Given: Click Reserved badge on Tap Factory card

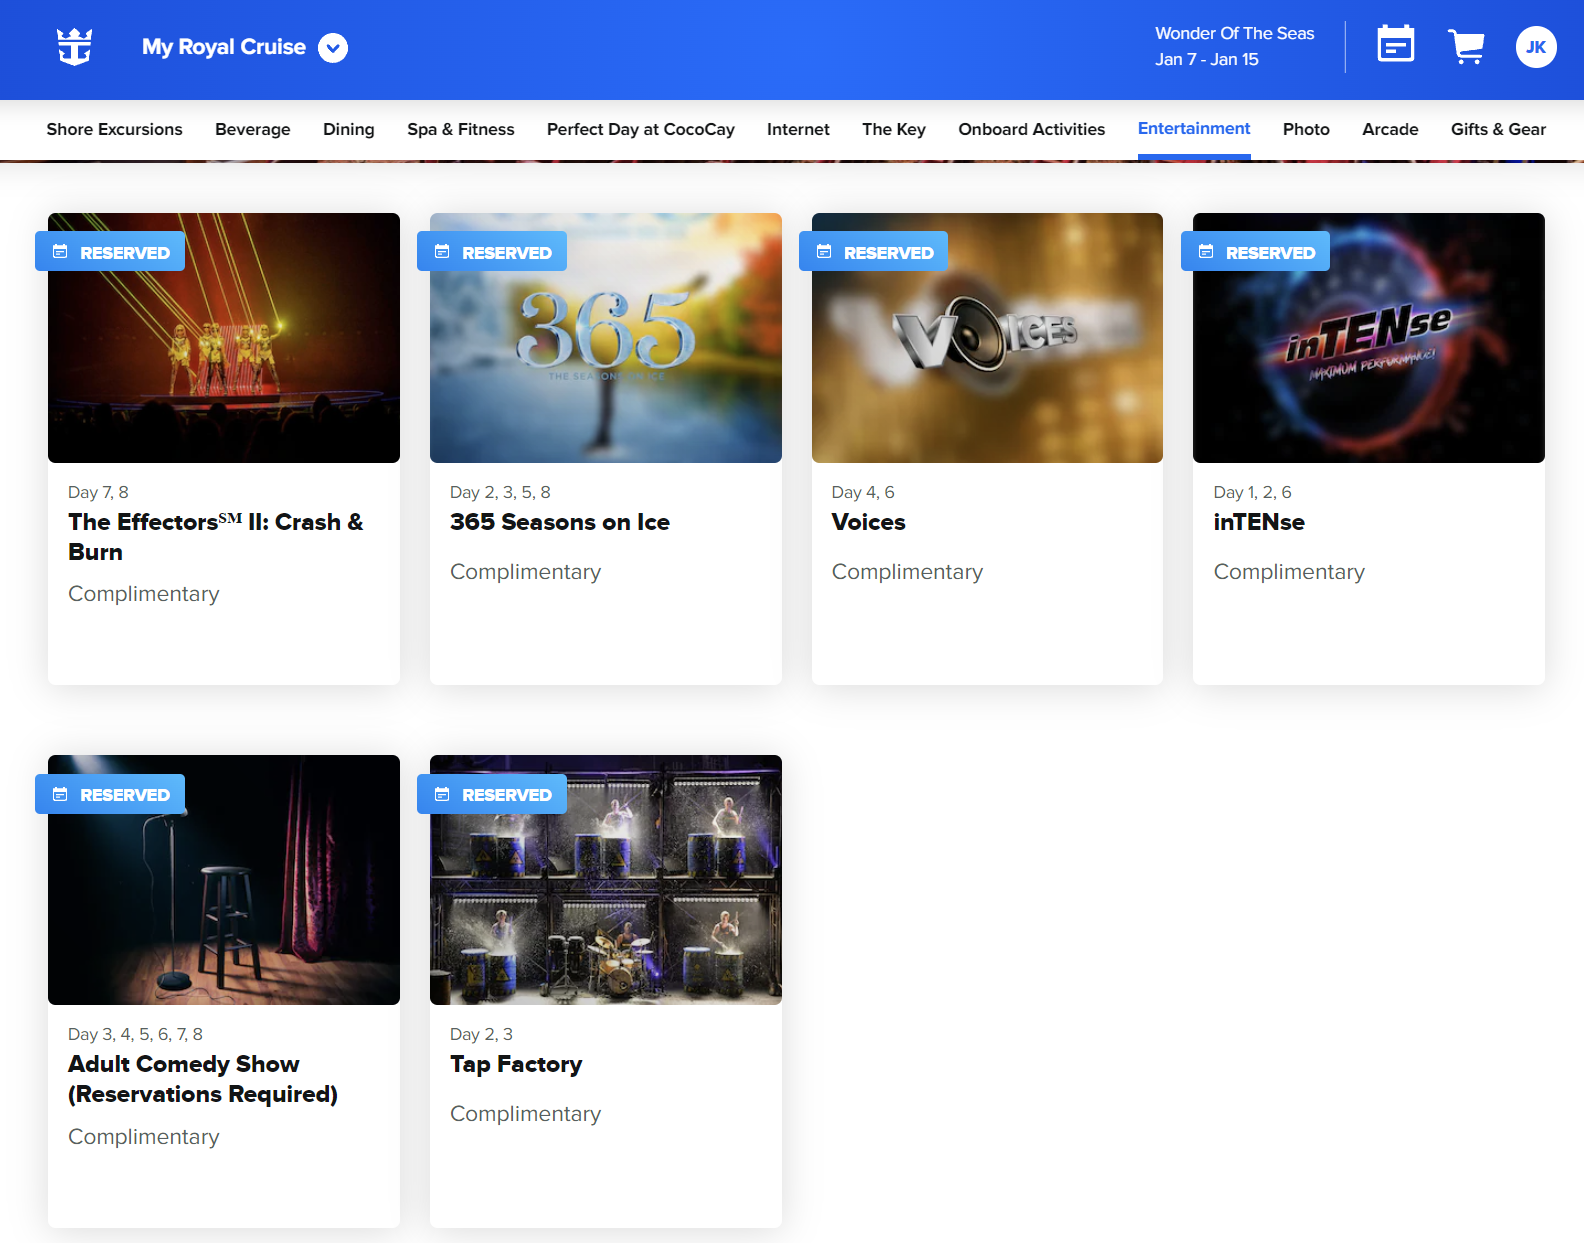Looking at the screenshot, I should click(x=492, y=794).
